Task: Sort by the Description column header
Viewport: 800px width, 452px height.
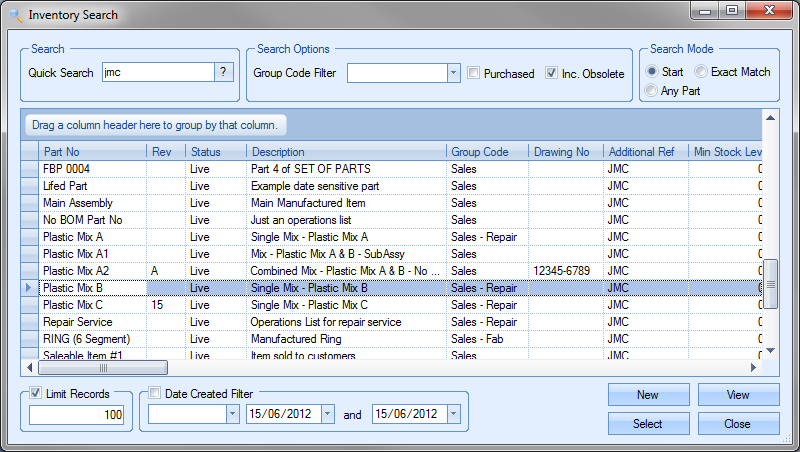Action: tap(346, 151)
